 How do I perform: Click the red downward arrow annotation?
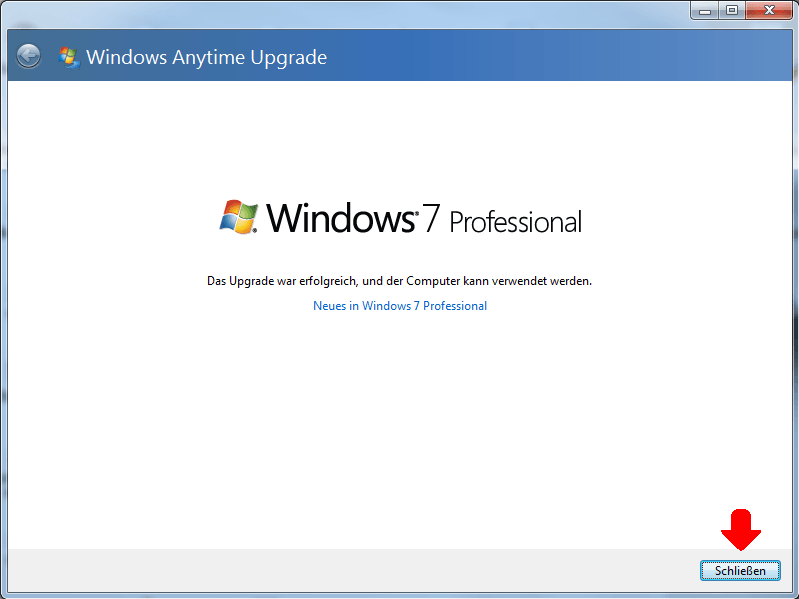coord(740,530)
